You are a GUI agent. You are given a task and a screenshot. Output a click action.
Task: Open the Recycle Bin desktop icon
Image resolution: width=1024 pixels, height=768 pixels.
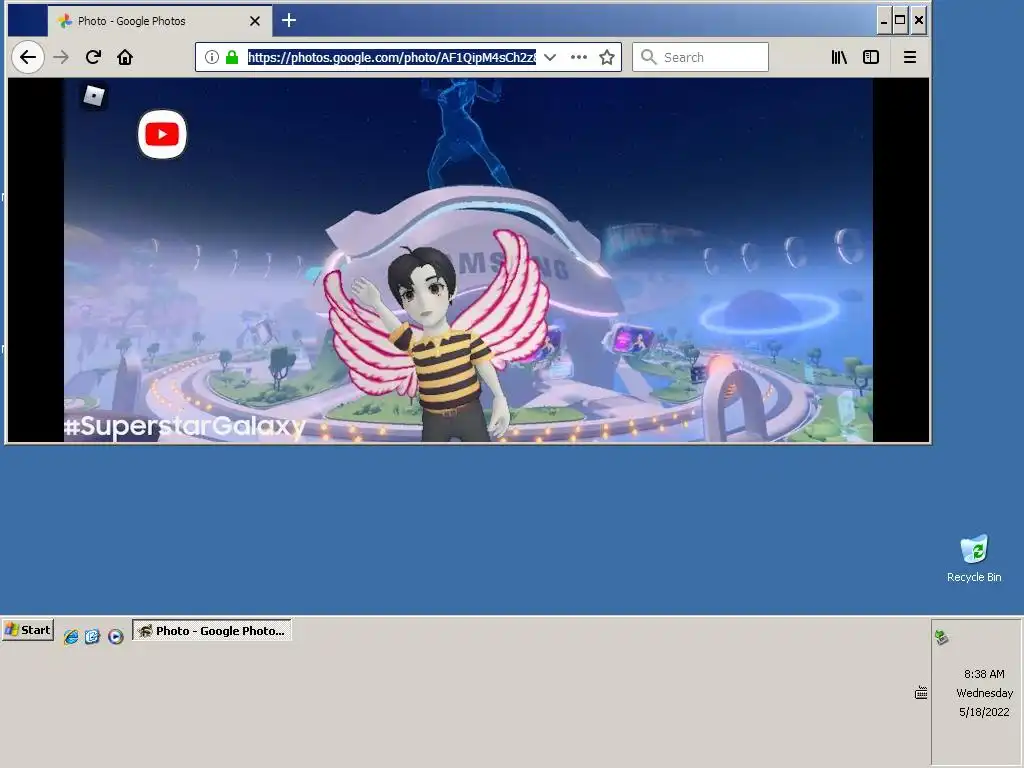[x=974, y=559]
